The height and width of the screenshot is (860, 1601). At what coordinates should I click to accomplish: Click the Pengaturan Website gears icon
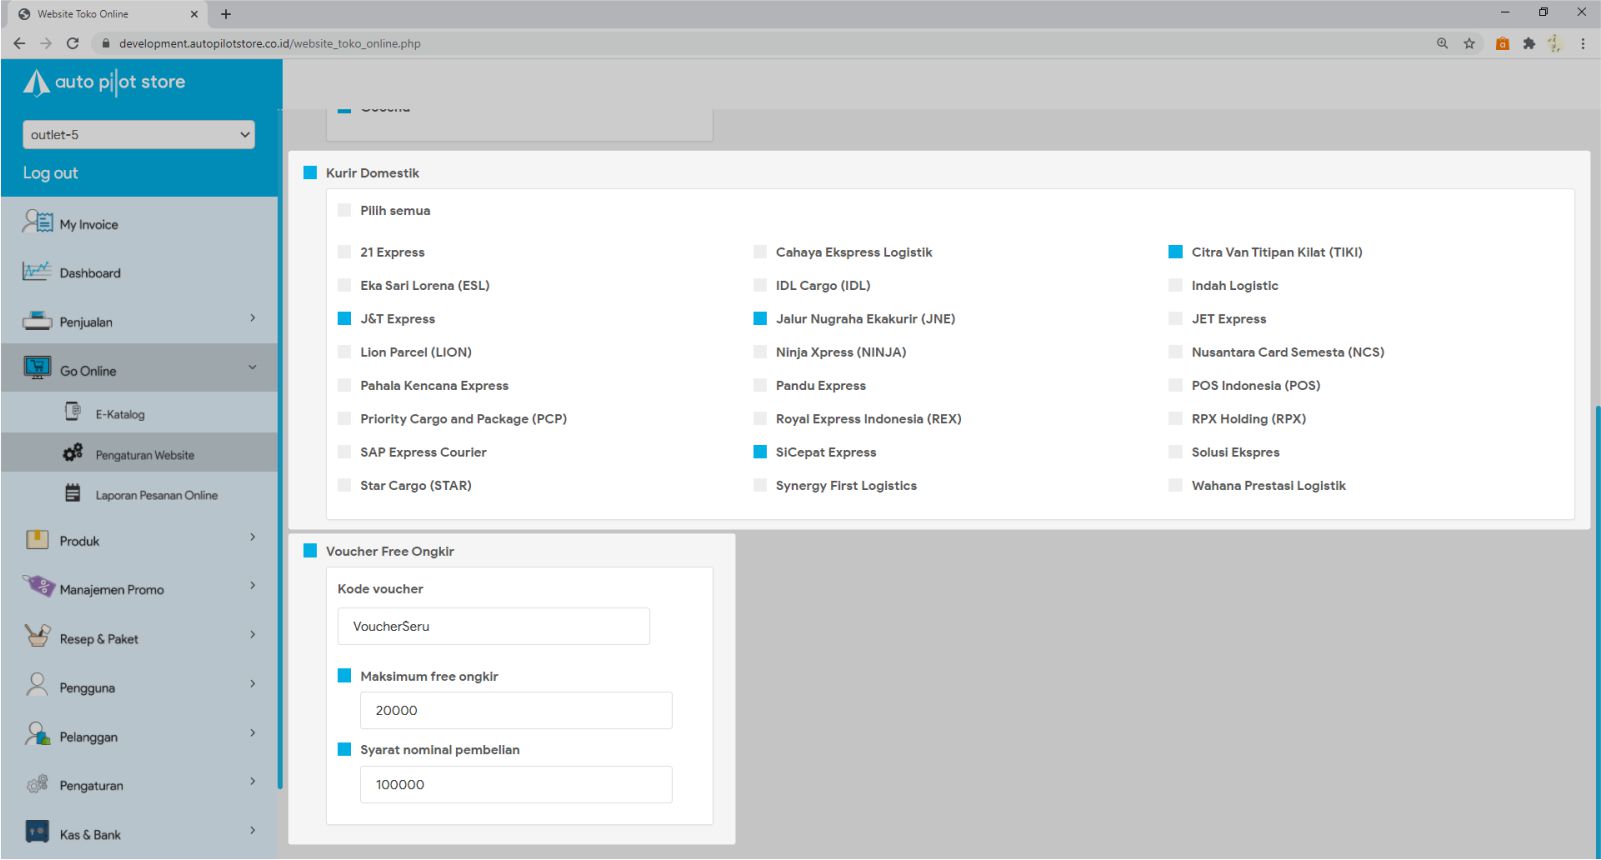click(x=73, y=453)
